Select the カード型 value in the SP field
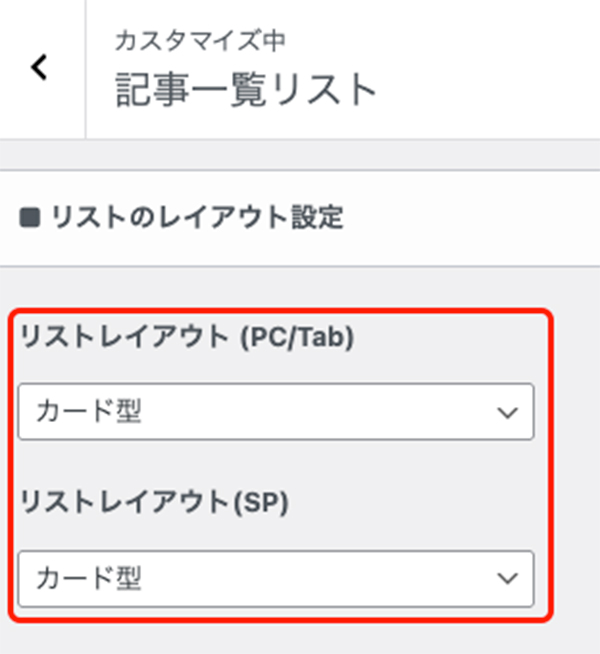 (89, 578)
